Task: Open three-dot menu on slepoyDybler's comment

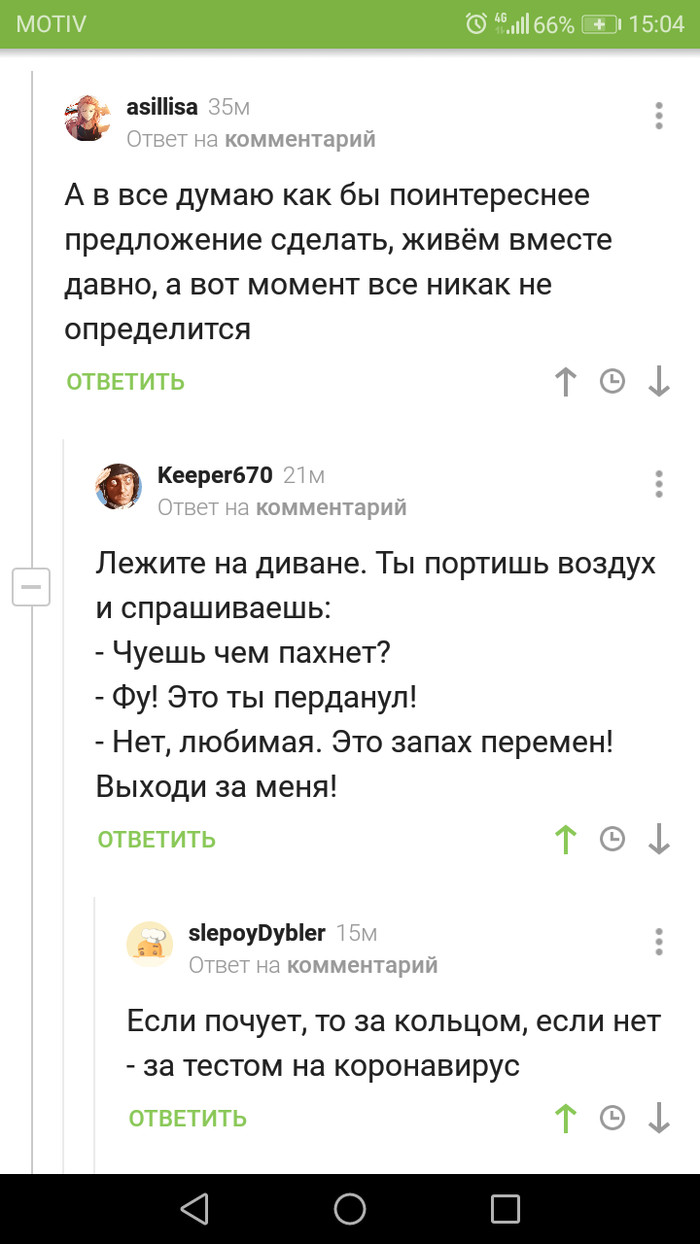Action: pos(659,941)
